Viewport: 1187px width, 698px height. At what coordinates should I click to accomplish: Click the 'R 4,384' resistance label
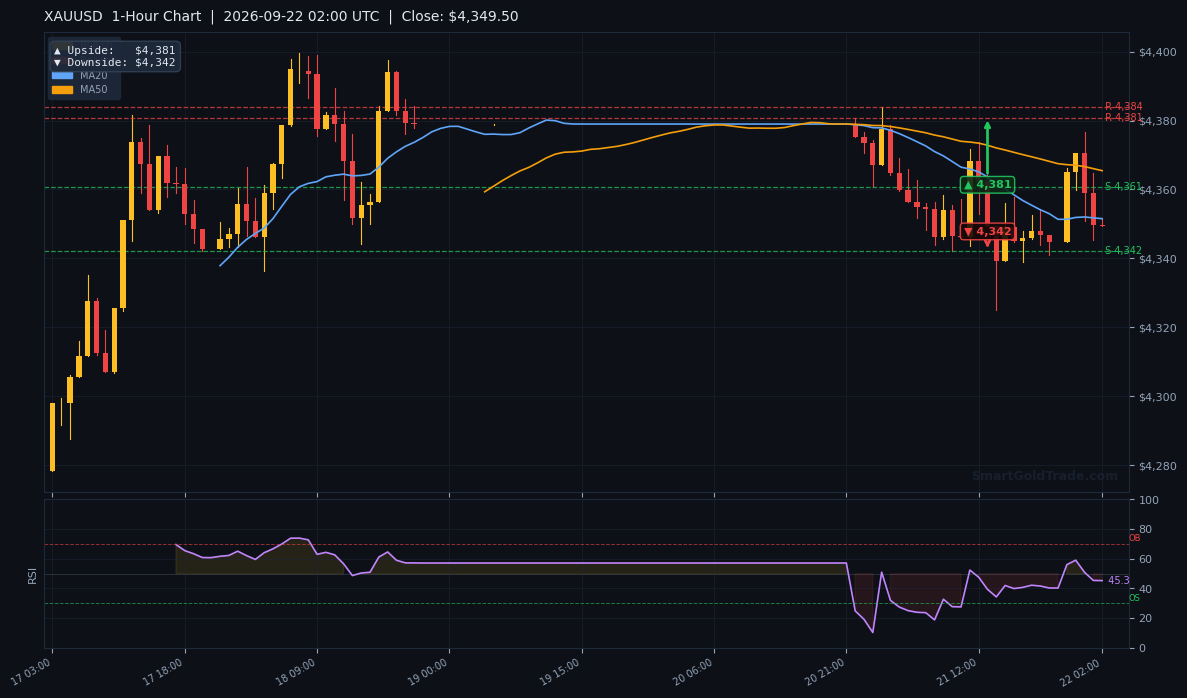click(x=1123, y=107)
